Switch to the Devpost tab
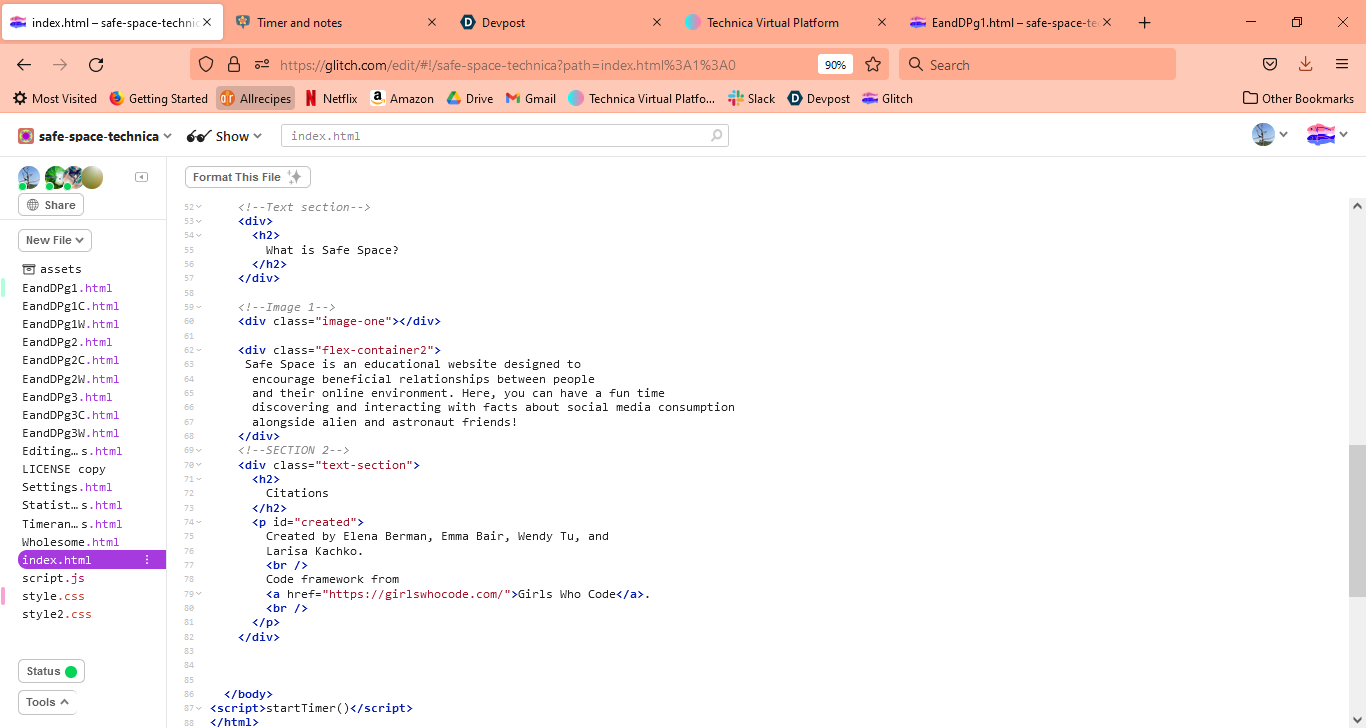This screenshot has height=728, width=1366. pos(563,22)
